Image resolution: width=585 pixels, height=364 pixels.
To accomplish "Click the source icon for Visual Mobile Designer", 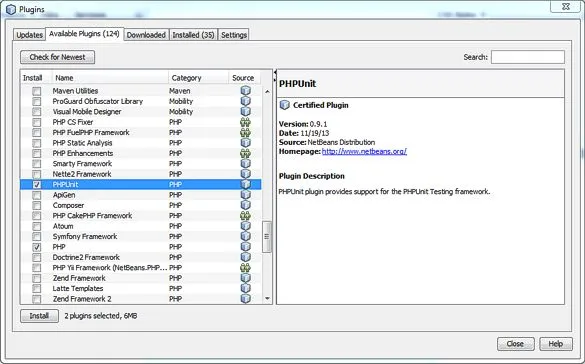I will point(245,112).
